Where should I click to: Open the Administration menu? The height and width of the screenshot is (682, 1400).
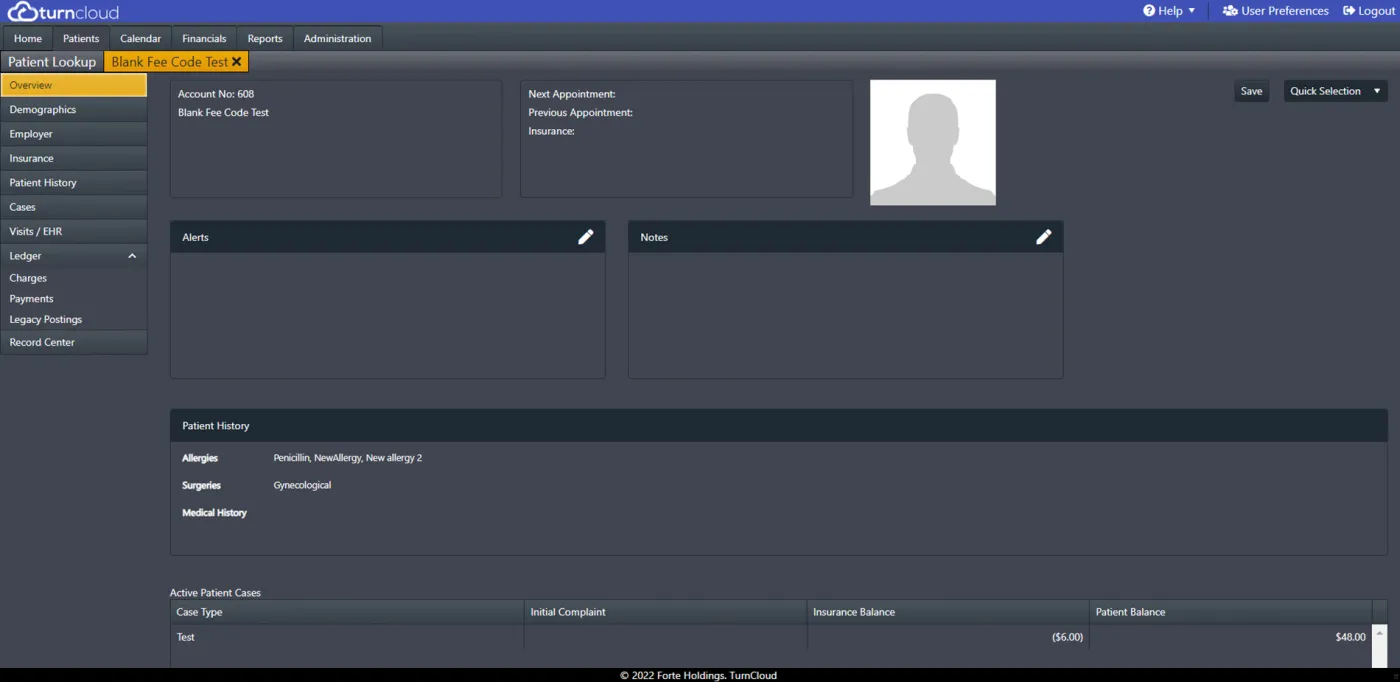pos(338,39)
